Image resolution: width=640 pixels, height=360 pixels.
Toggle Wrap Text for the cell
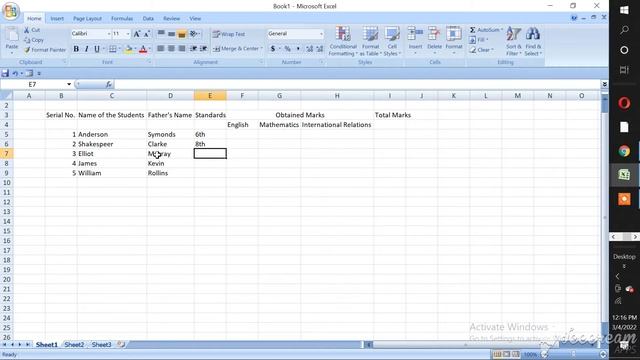coord(229,34)
